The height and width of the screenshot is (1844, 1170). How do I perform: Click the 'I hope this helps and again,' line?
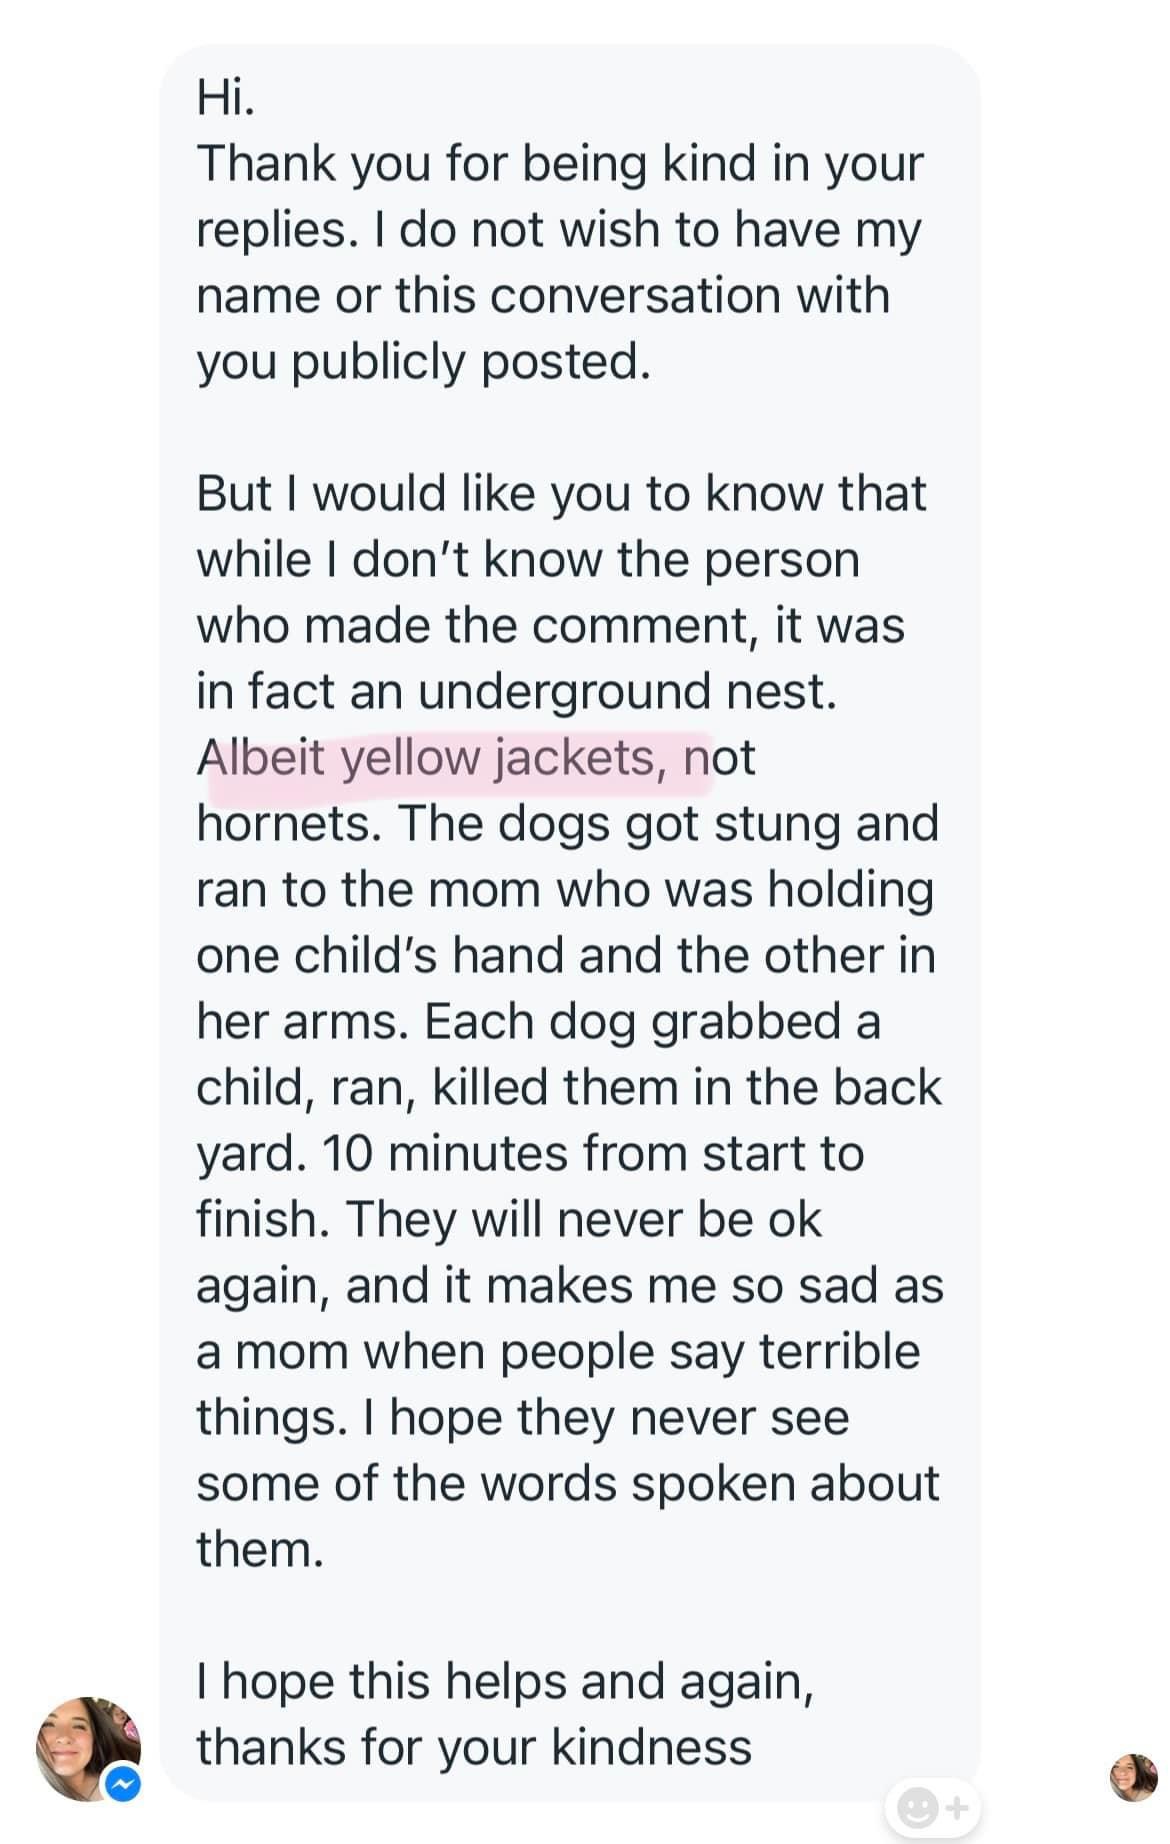click(x=505, y=1682)
